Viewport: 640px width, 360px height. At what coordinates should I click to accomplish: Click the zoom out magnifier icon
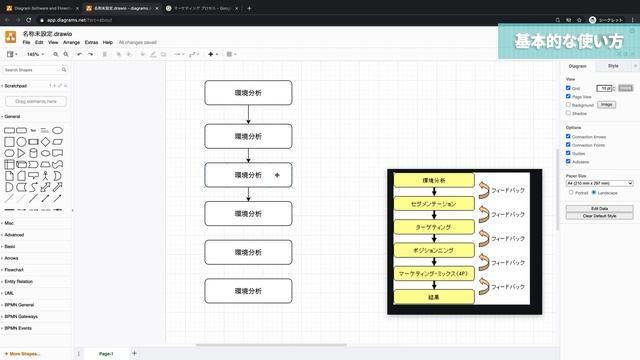coord(66,54)
